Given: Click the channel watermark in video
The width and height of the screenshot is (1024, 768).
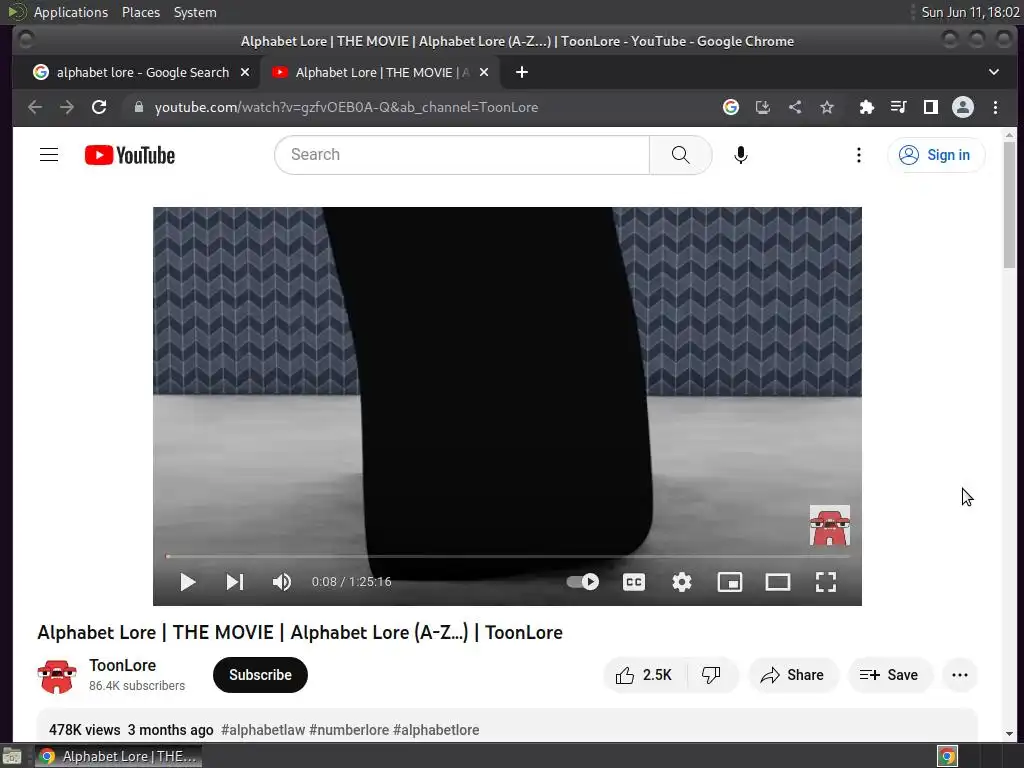Looking at the screenshot, I should [x=830, y=525].
